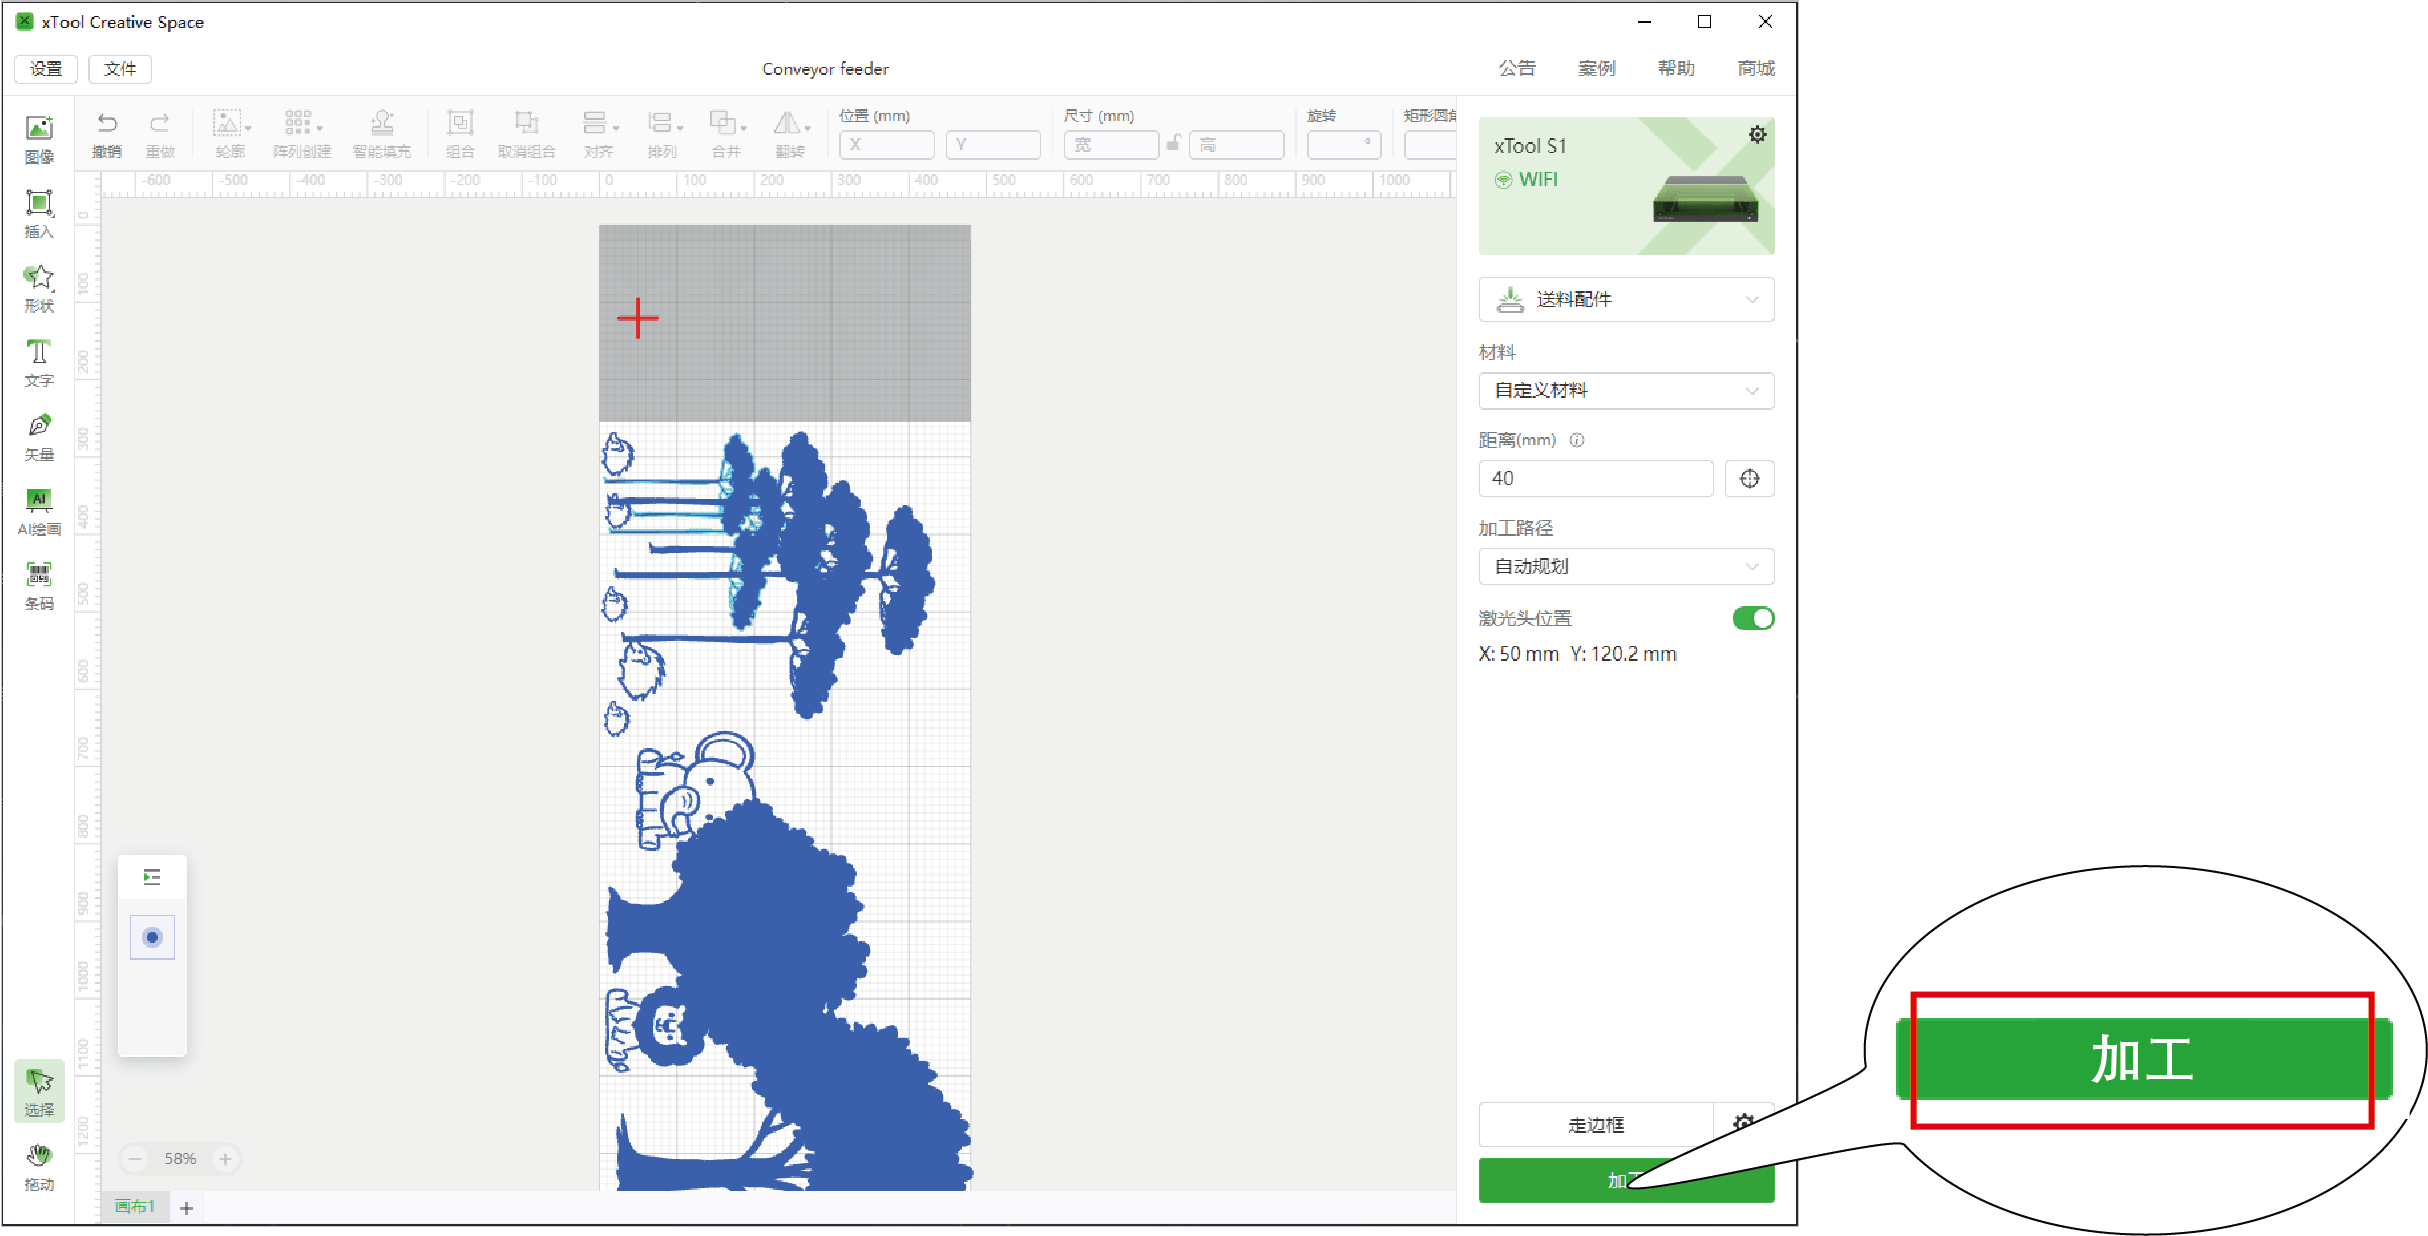Choose the 矢量 vector pen tool

point(39,437)
